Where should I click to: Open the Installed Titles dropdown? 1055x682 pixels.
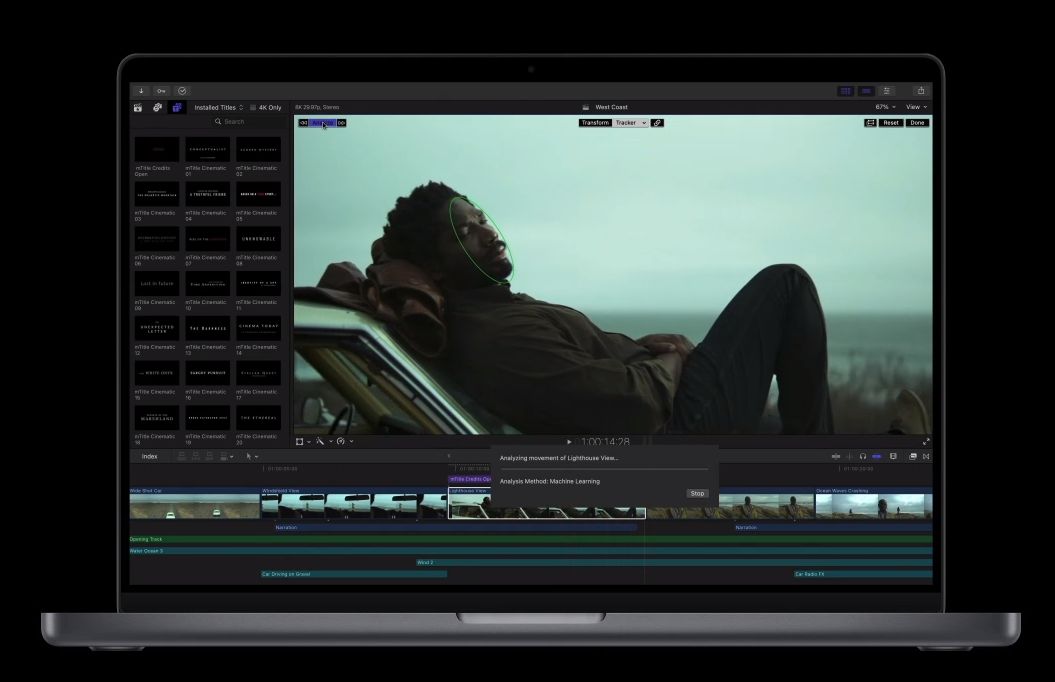218,108
